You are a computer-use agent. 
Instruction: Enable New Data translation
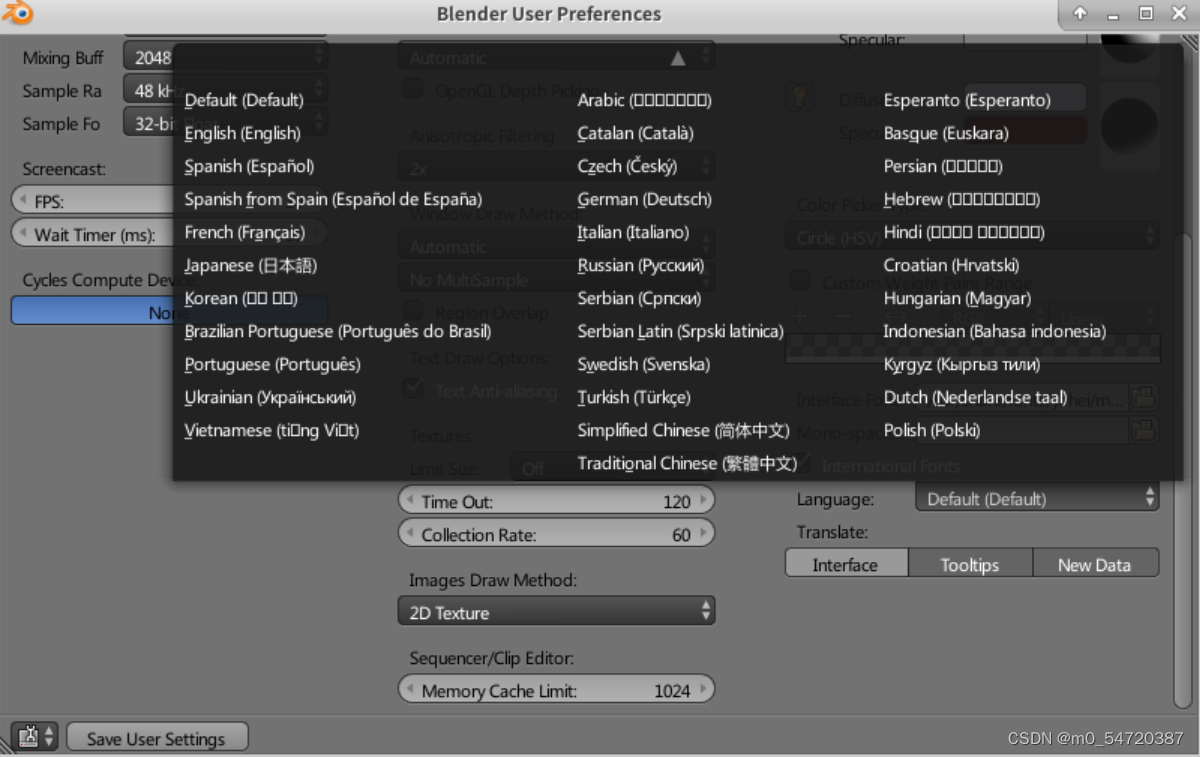pos(1096,563)
